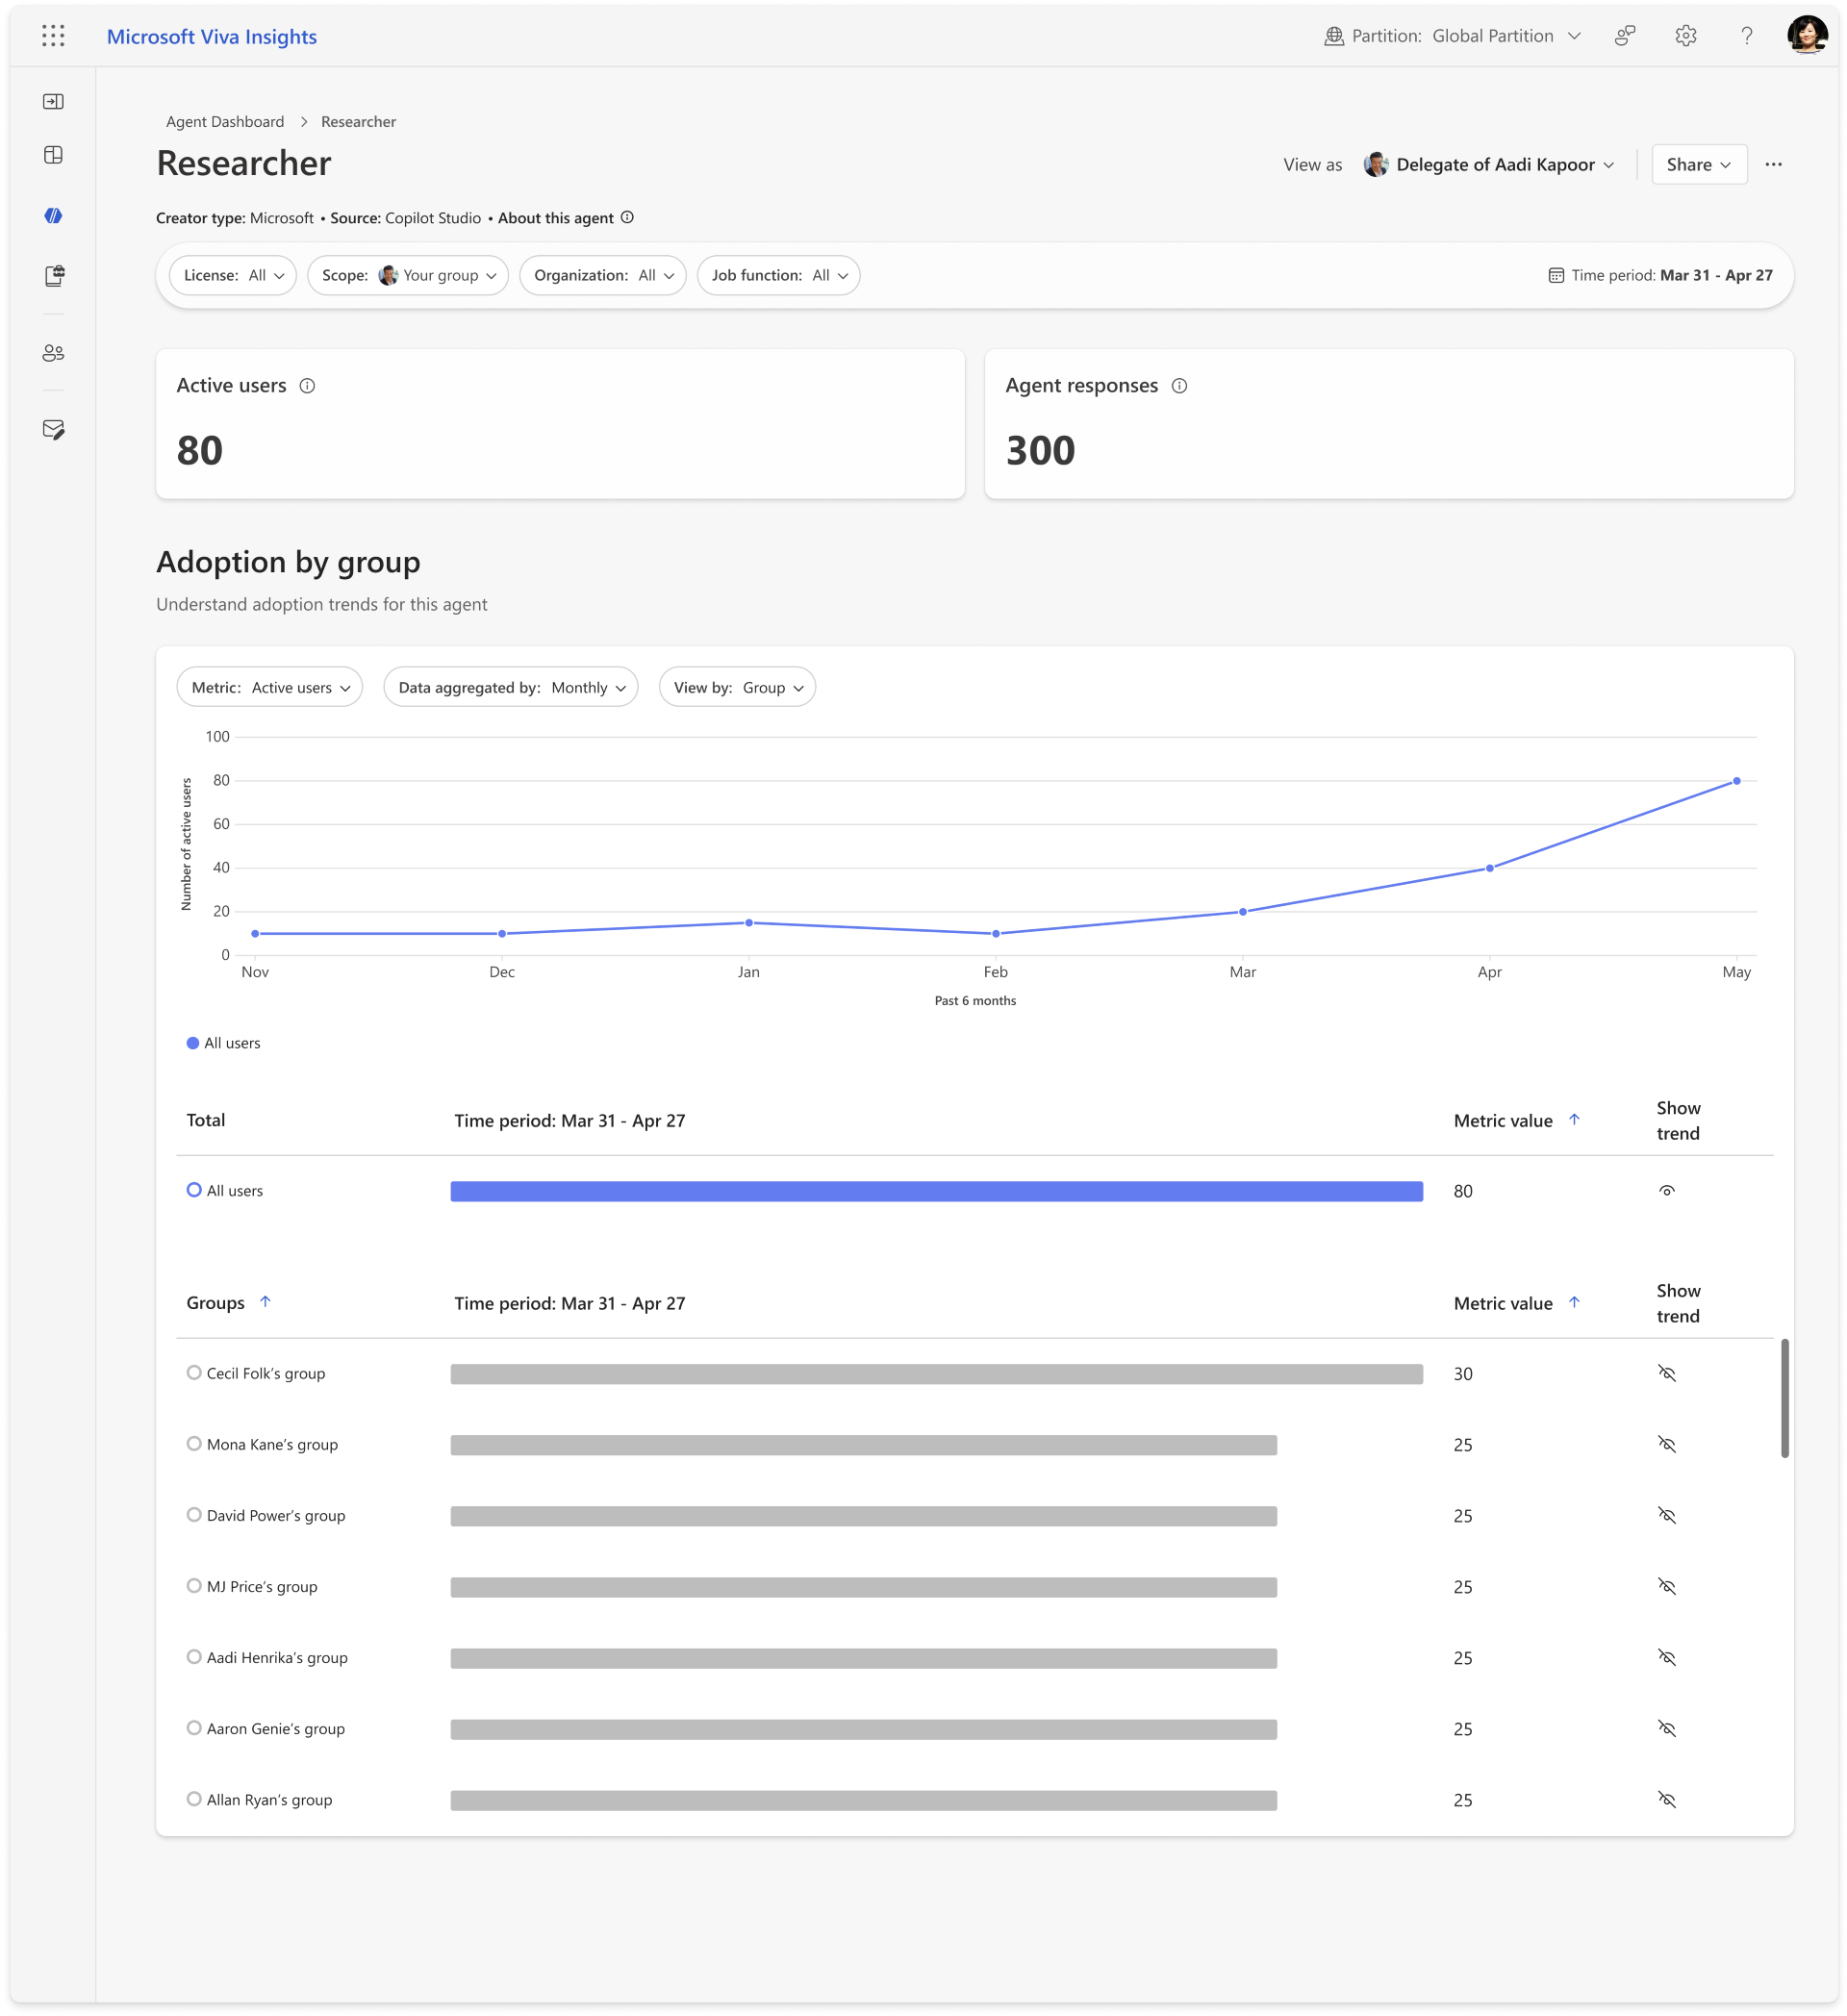Image resolution: width=1847 pixels, height=2016 pixels.
Task: Open the app launcher grid icon
Action: pyautogui.click(x=54, y=36)
